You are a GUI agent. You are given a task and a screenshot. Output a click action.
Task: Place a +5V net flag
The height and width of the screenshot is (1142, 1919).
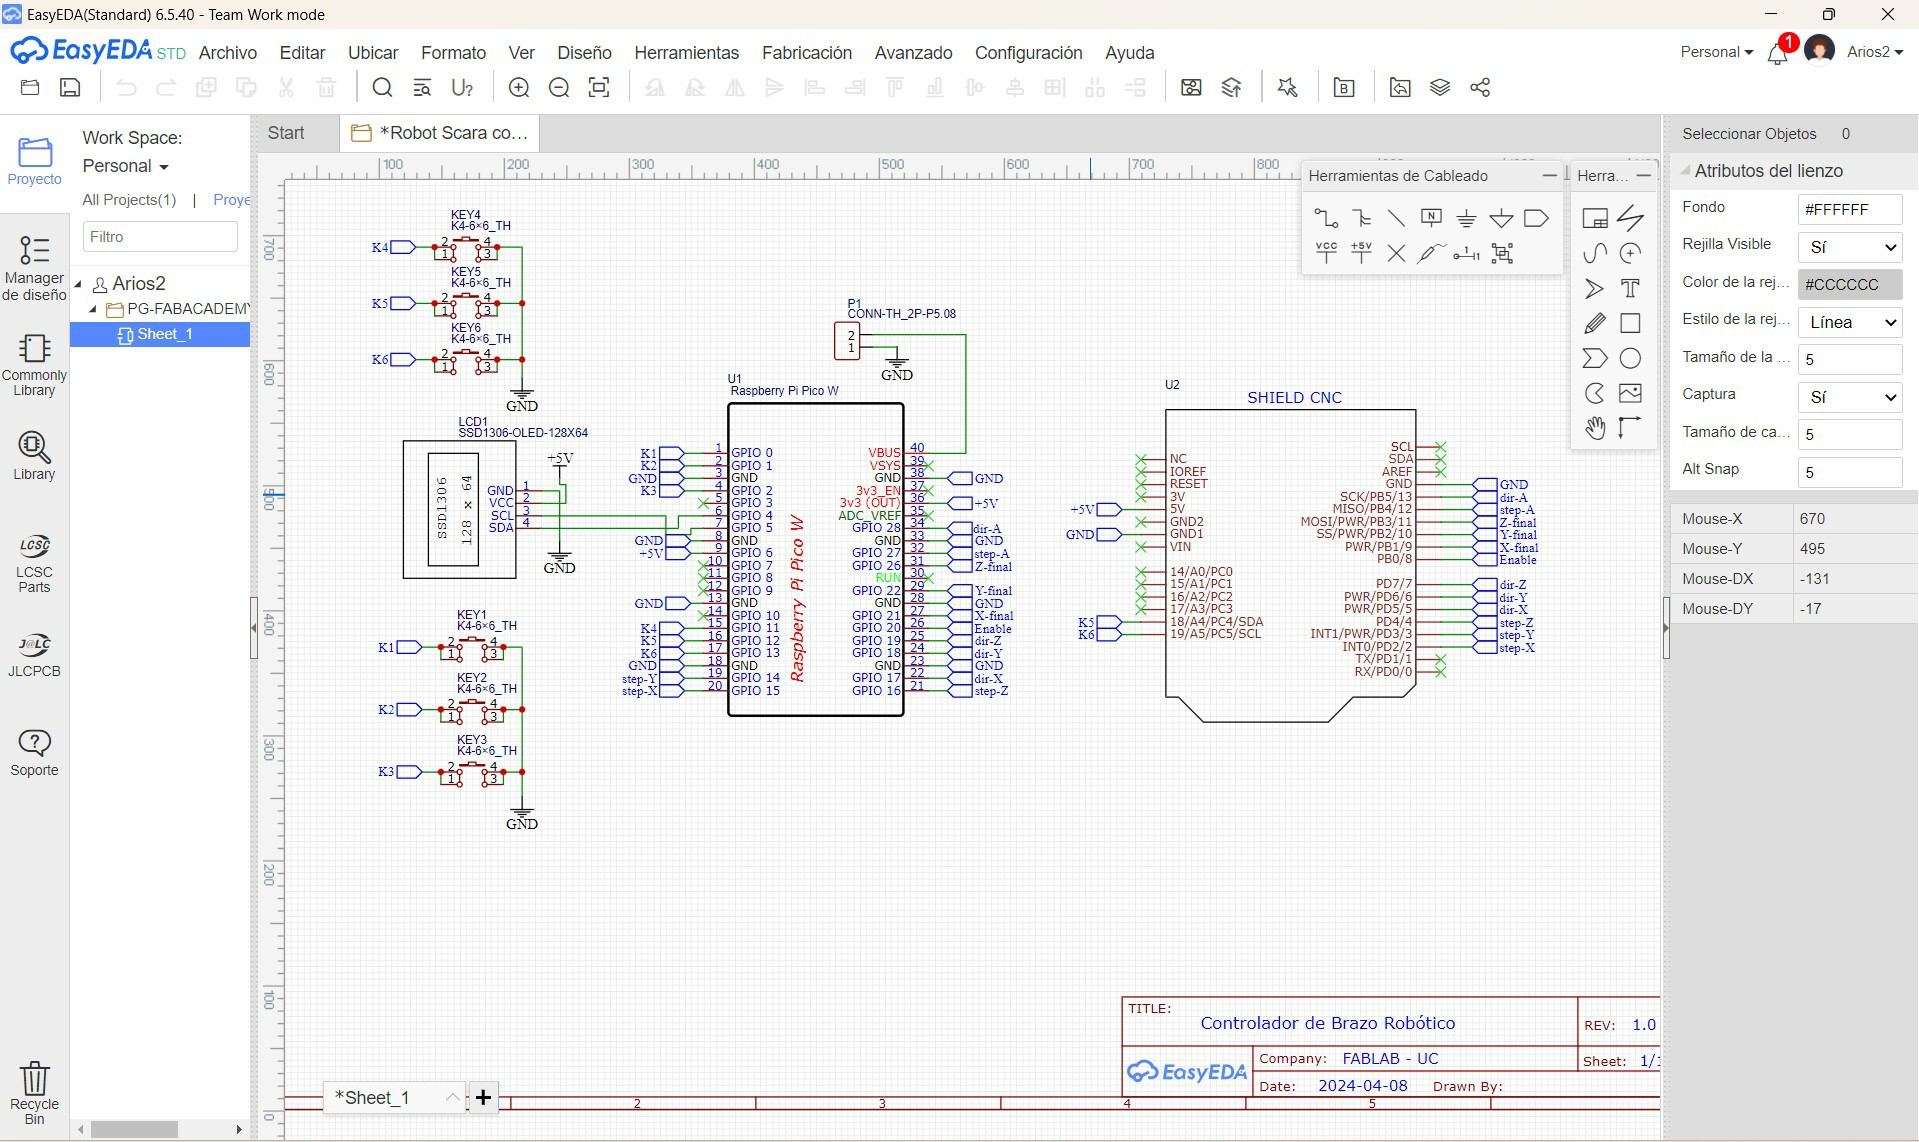(1361, 253)
